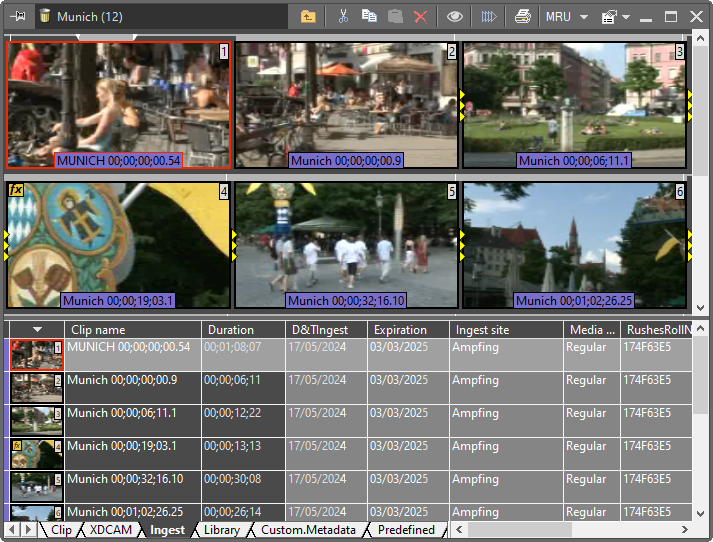Viewport: 713px width, 542px height.
Task: Click the Copy icon in the toolbar
Action: (369, 16)
